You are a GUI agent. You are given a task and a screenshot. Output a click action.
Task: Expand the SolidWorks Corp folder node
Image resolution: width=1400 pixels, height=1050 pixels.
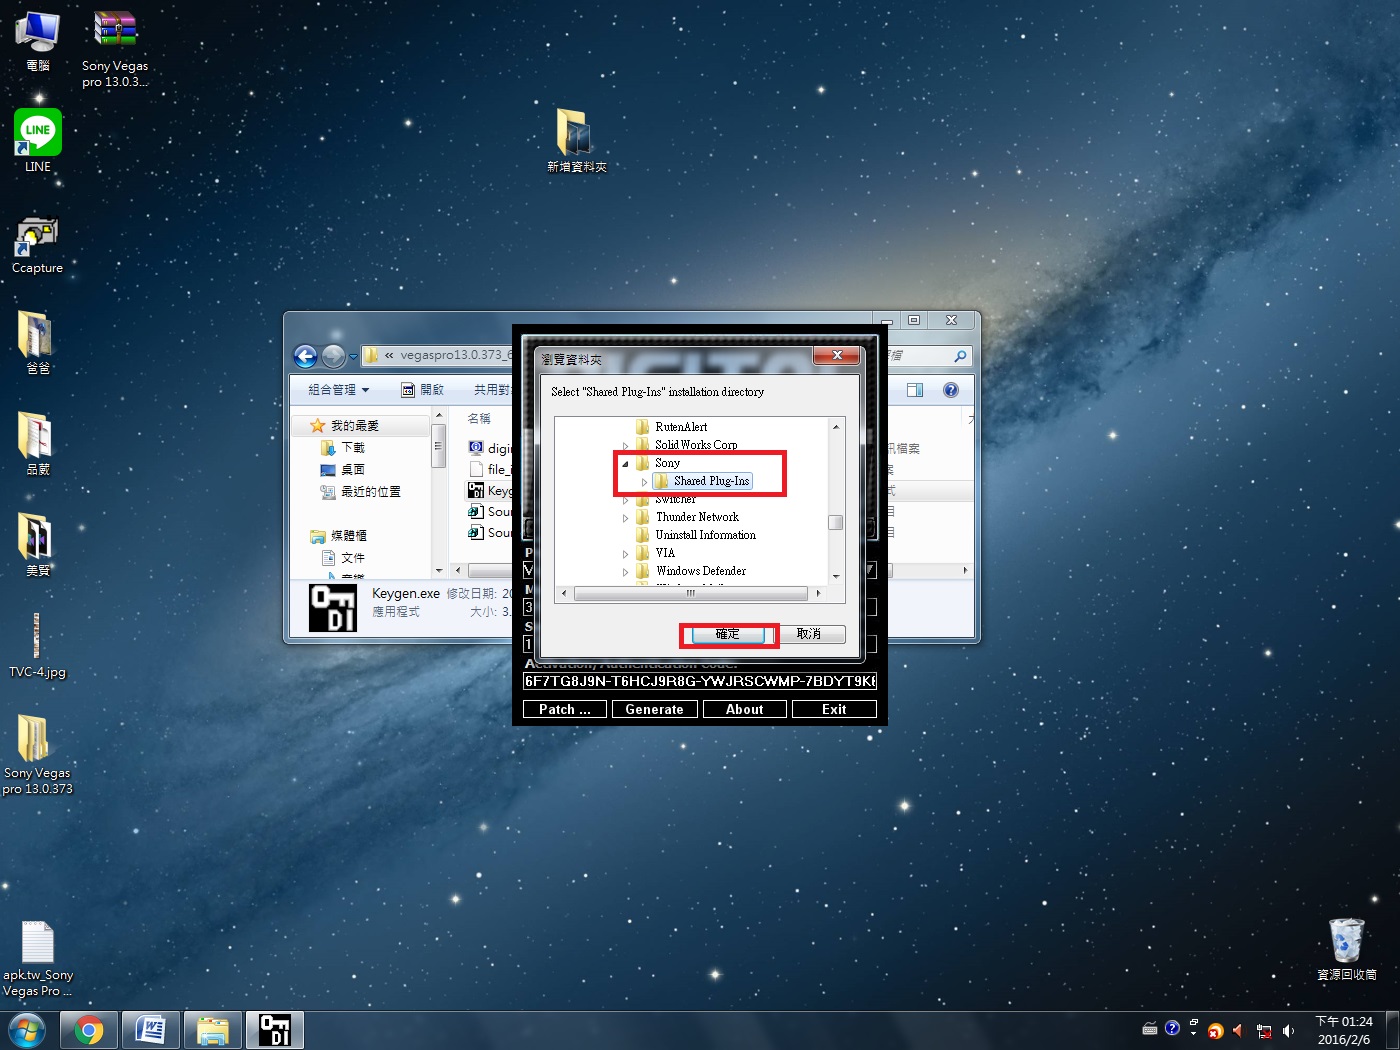pos(626,446)
